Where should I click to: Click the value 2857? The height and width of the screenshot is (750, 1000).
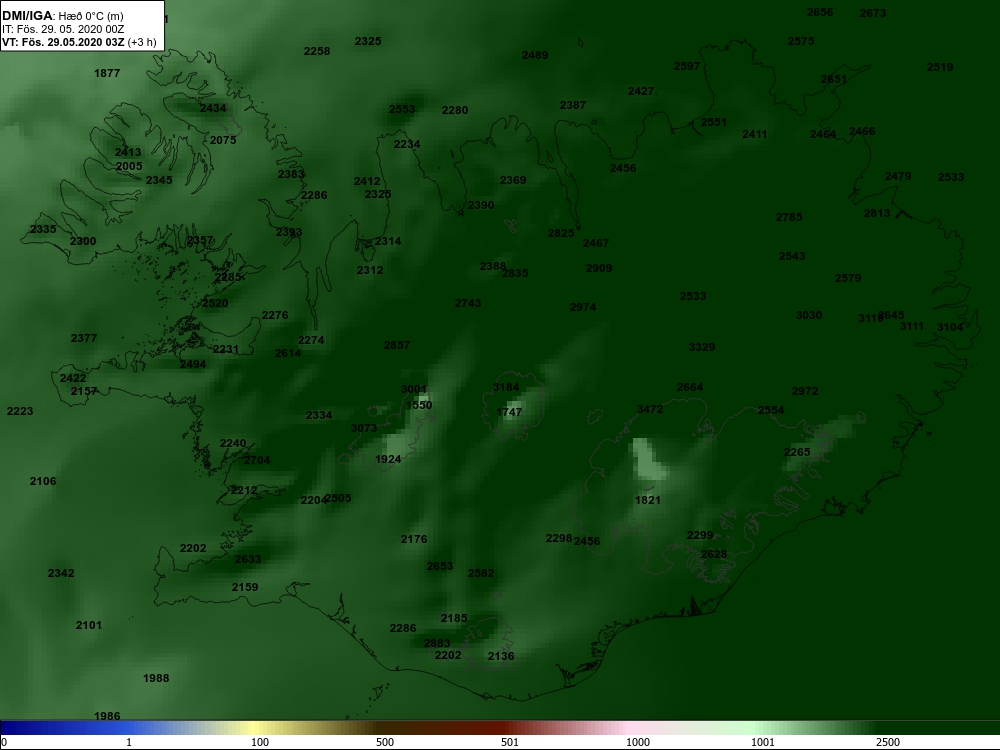tap(397, 346)
